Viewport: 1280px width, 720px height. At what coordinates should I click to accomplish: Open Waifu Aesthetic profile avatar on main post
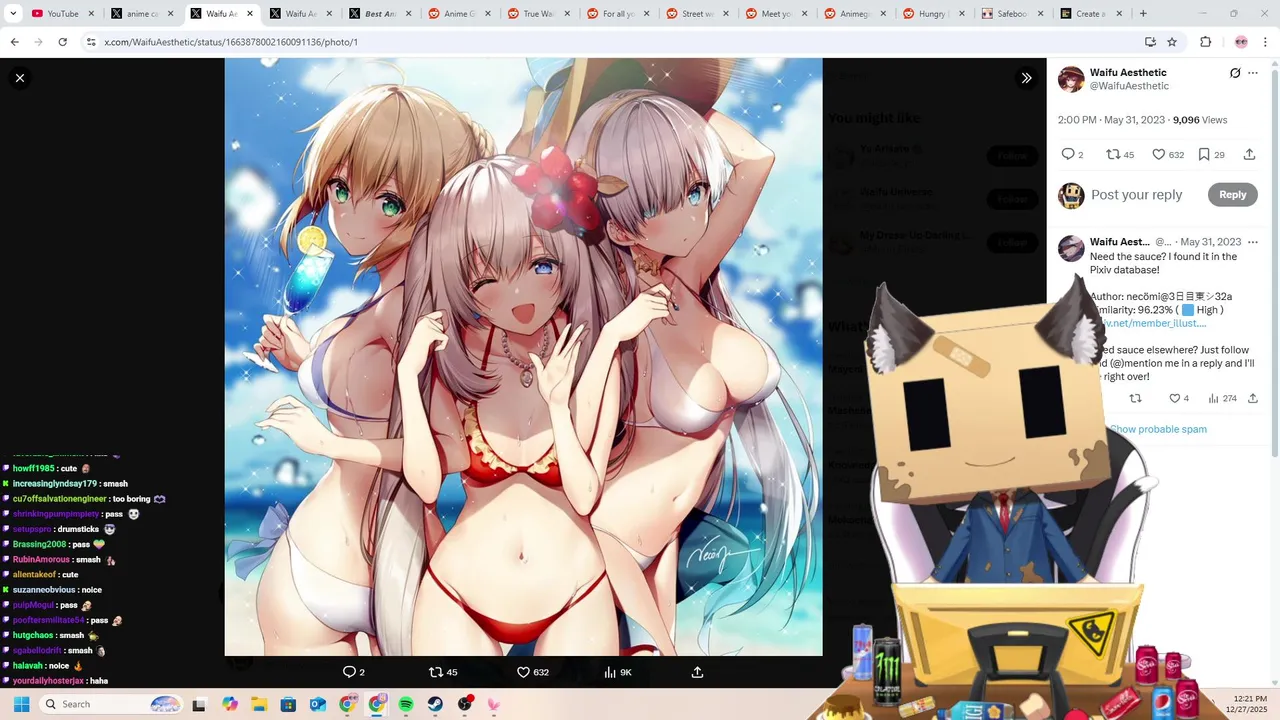pos(1071,79)
